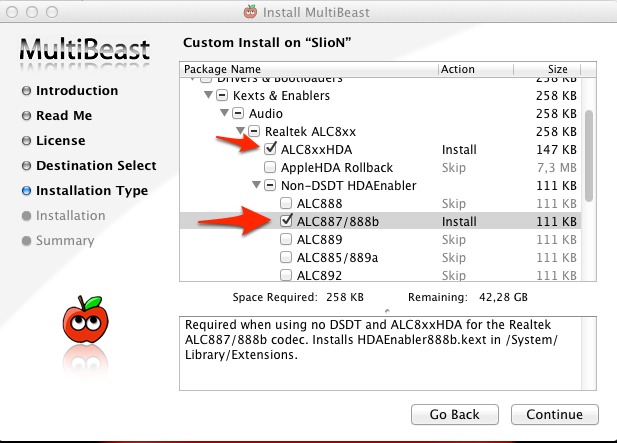The image size is (617, 443).
Task: Uncheck the ALC8xxHDA checkbox
Action: tap(270, 149)
